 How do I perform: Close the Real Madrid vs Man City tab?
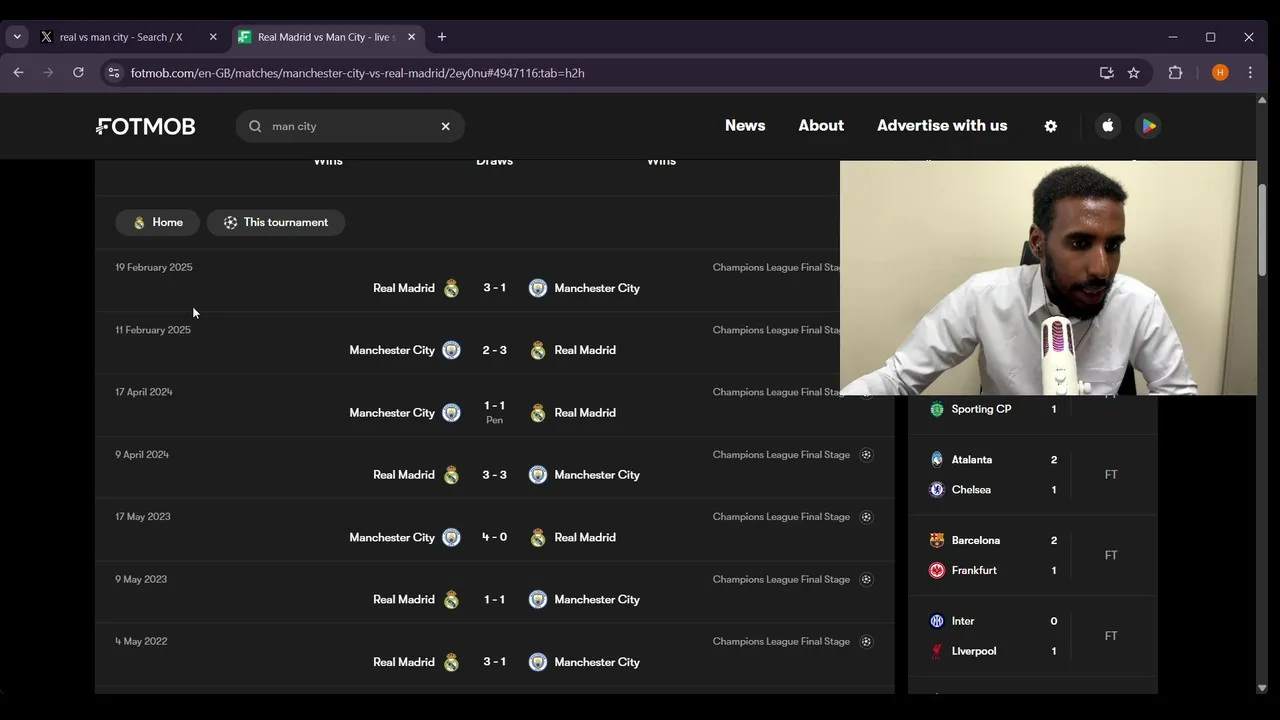[x=411, y=37]
